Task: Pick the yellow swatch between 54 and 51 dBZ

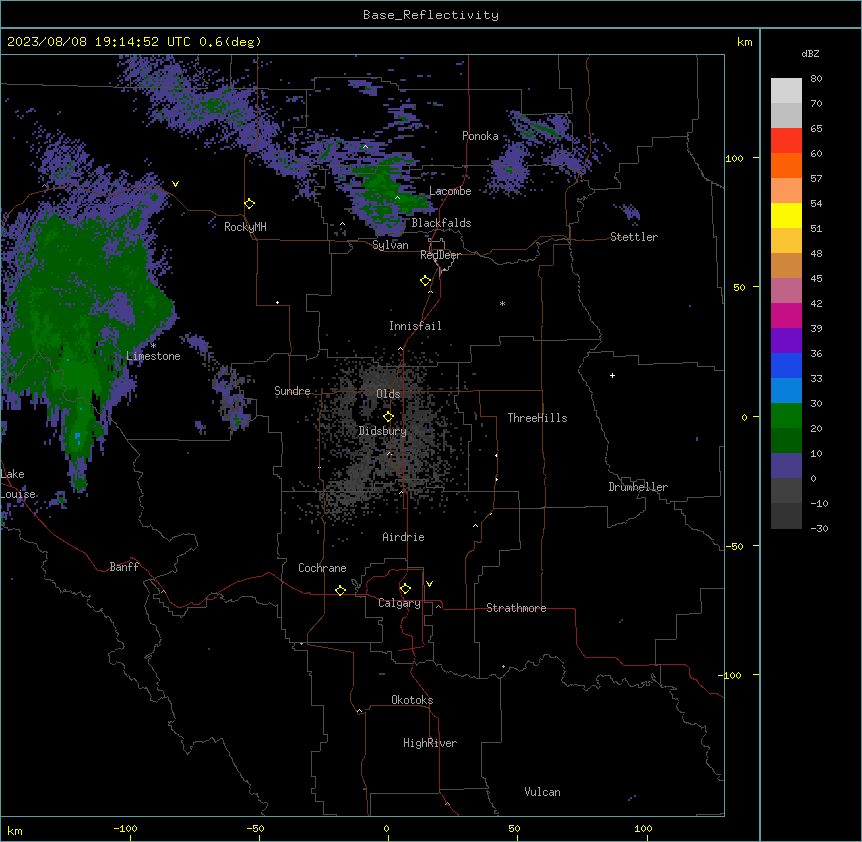Action: (x=786, y=215)
